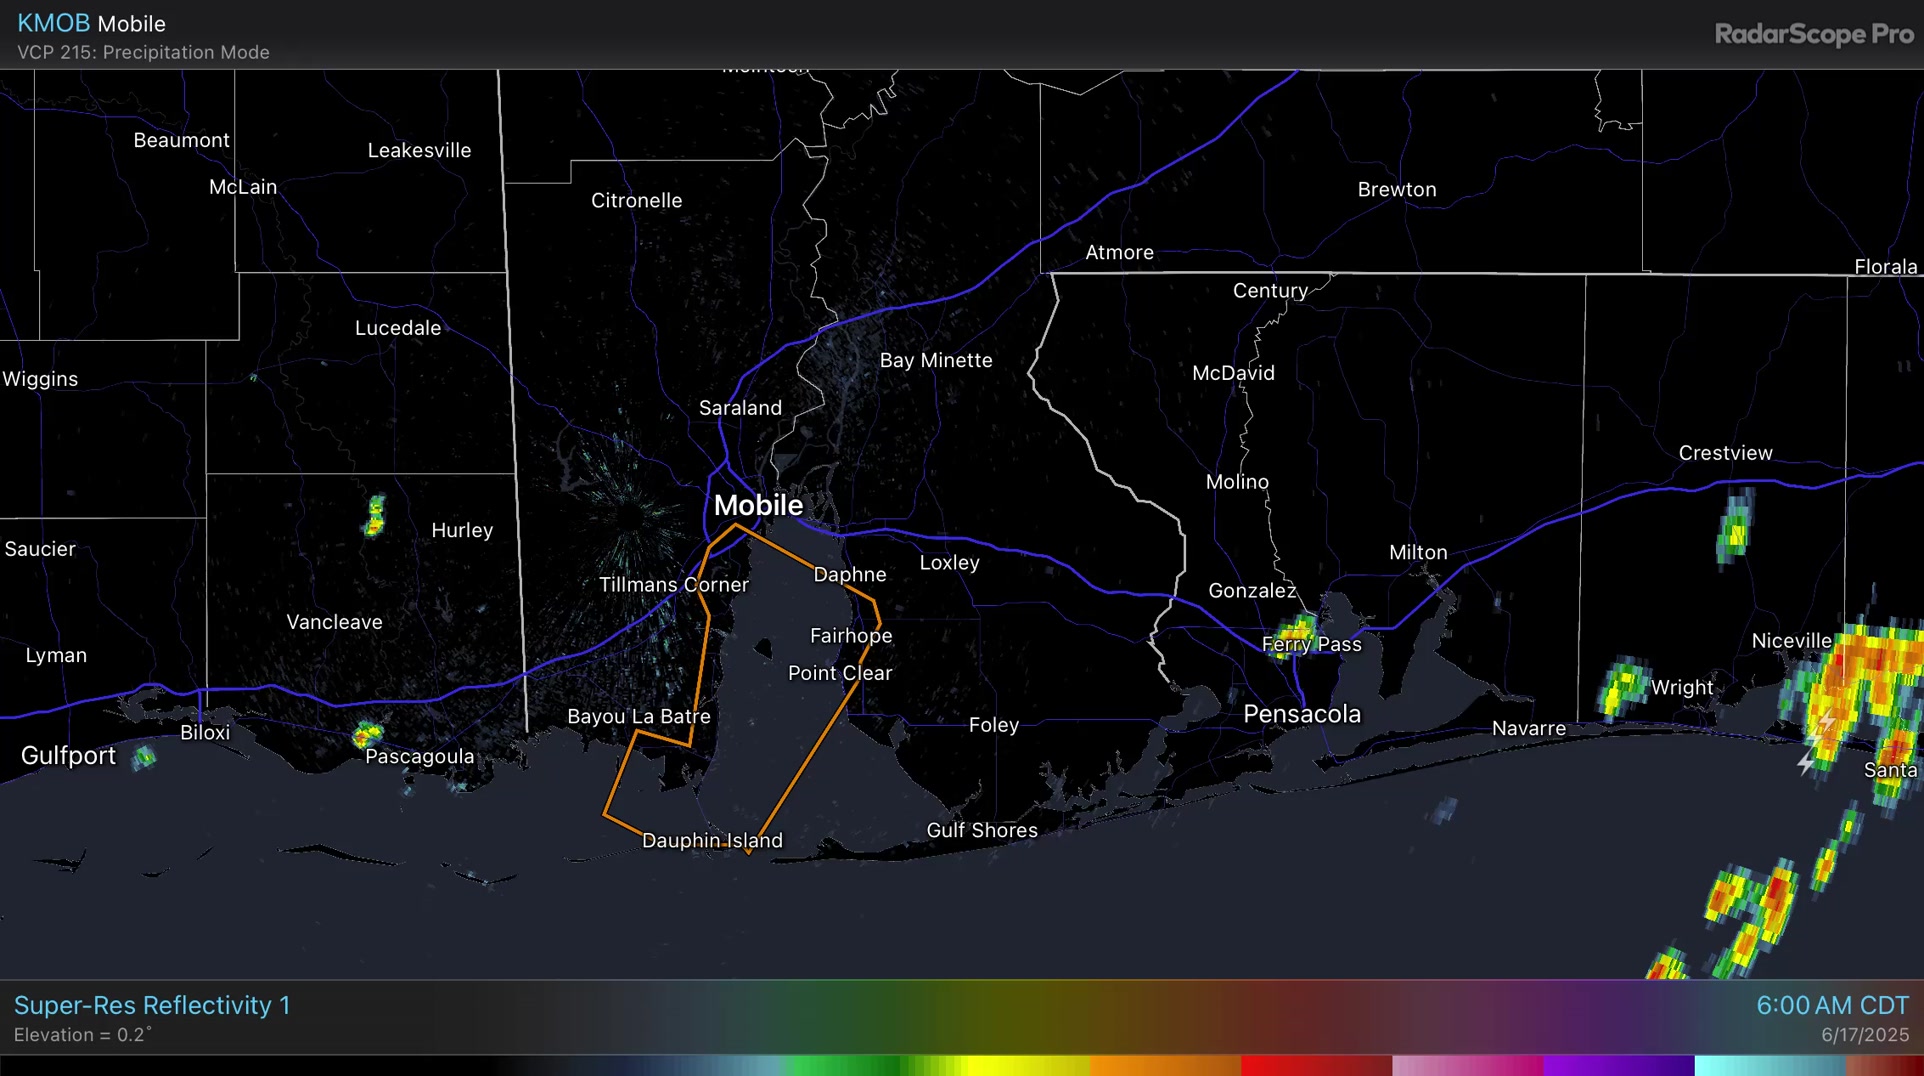Click the KMOB radar station identifier
Image resolution: width=1924 pixels, height=1076 pixels.
click(x=53, y=23)
